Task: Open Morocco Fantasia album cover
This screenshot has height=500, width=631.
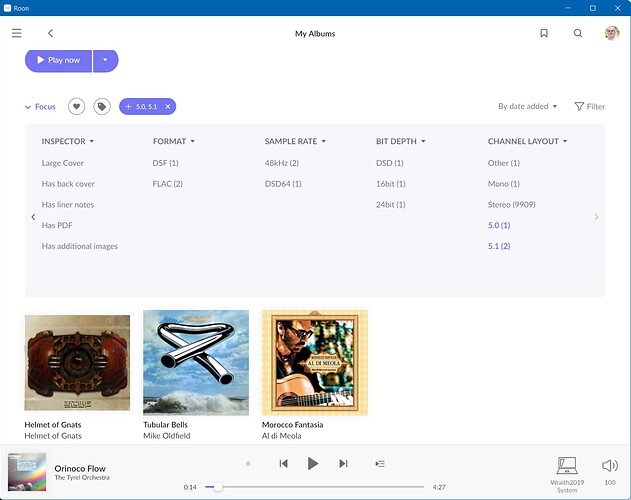Action: (x=315, y=363)
